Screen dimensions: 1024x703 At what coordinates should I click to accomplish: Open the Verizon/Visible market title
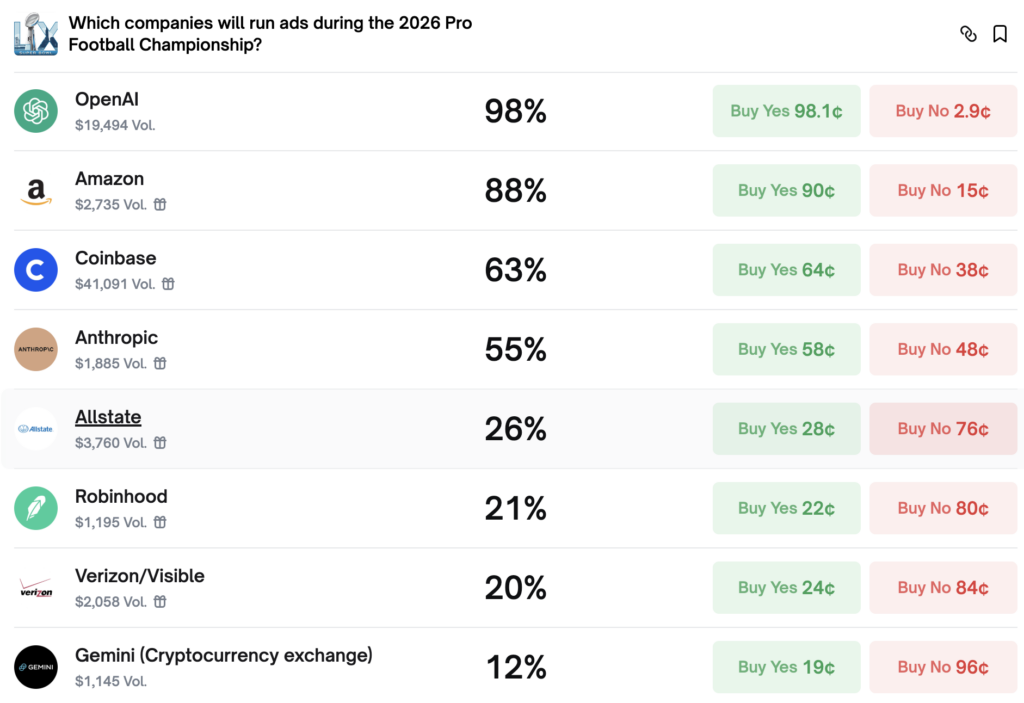tap(139, 576)
